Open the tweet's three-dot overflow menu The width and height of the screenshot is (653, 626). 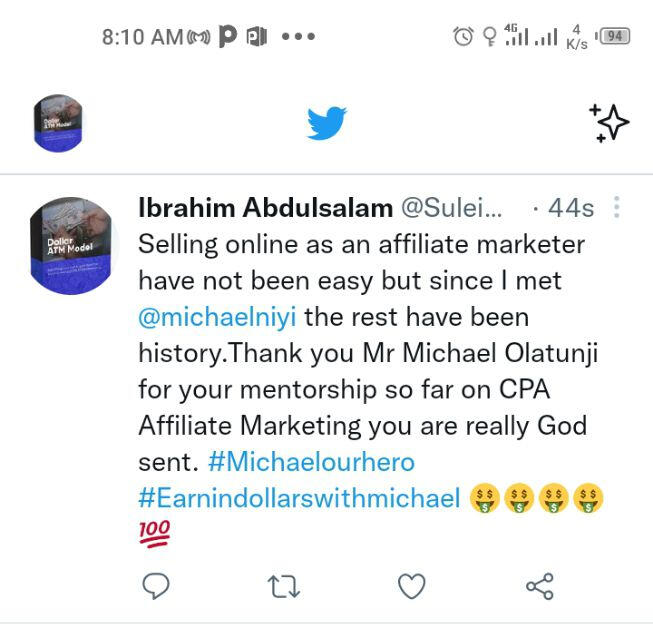point(616,208)
